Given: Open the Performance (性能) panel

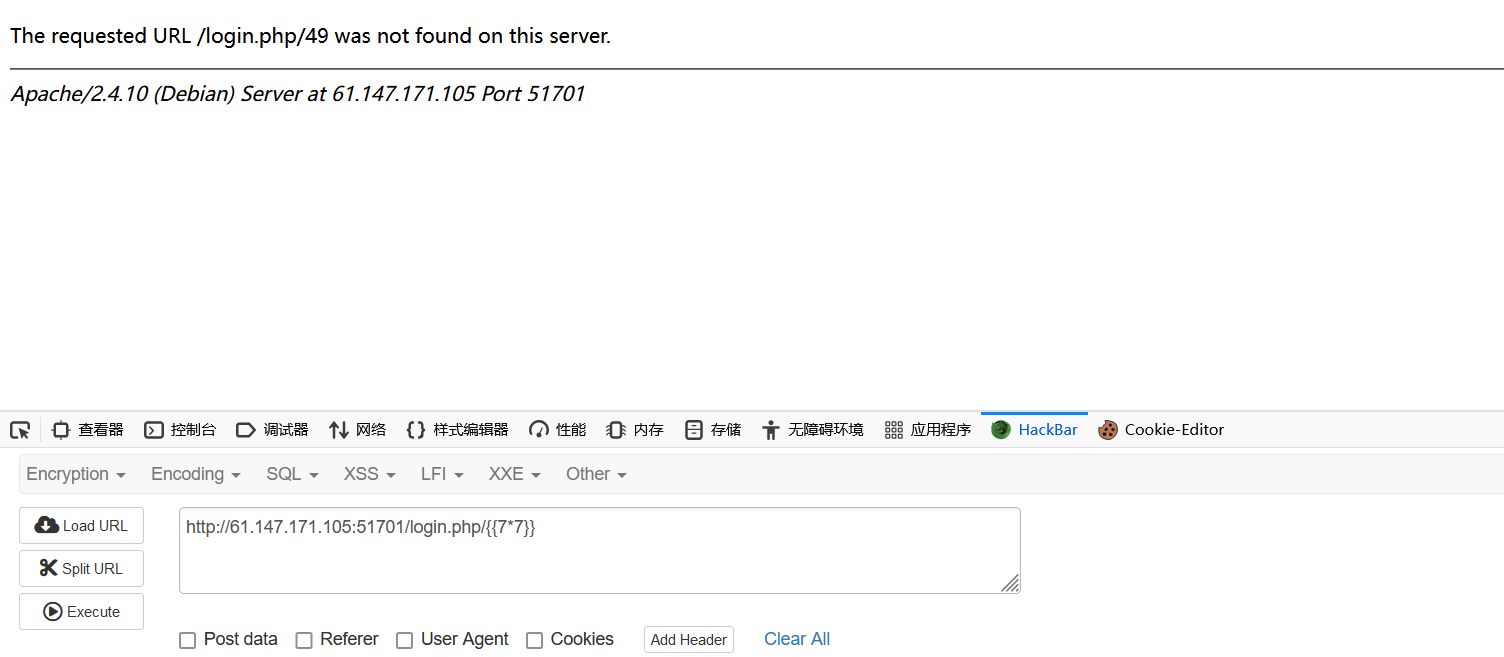Looking at the screenshot, I should pyautogui.click(x=558, y=430).
